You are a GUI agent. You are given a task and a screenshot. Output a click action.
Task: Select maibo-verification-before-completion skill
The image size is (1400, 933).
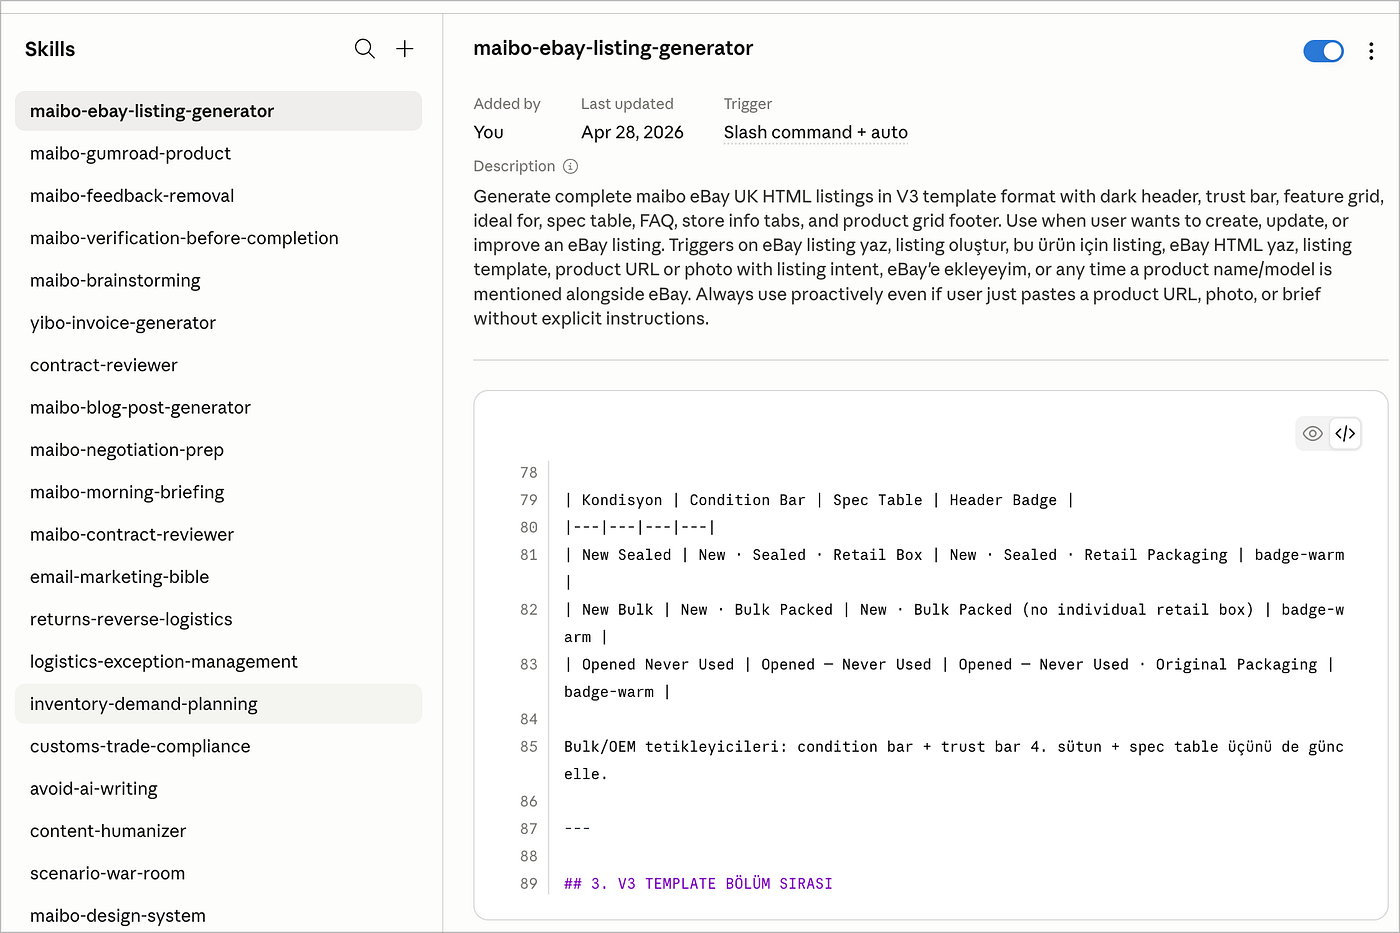218,238
